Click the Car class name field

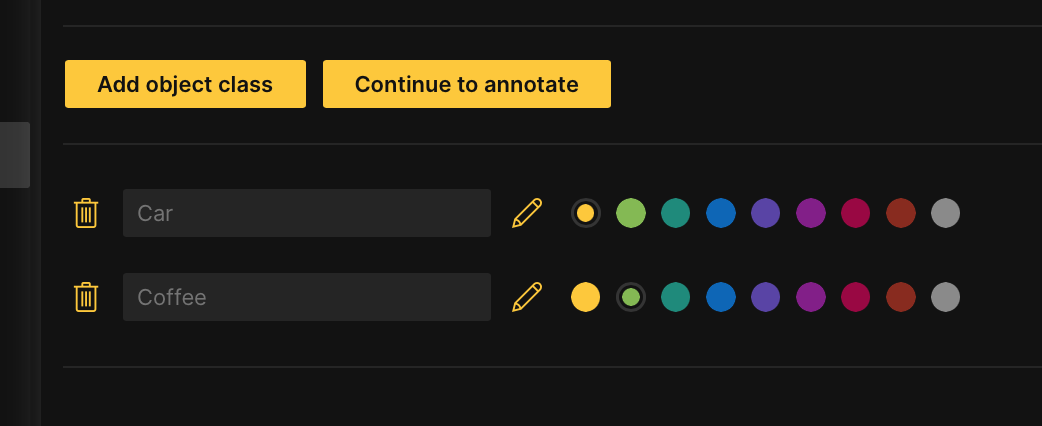306,213
